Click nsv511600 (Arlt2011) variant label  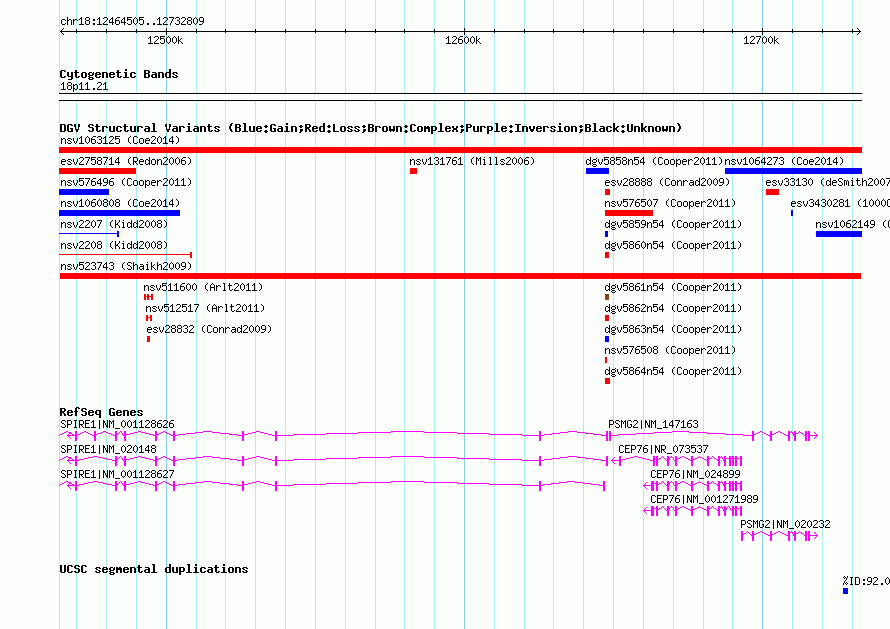(x=203, y=287)
